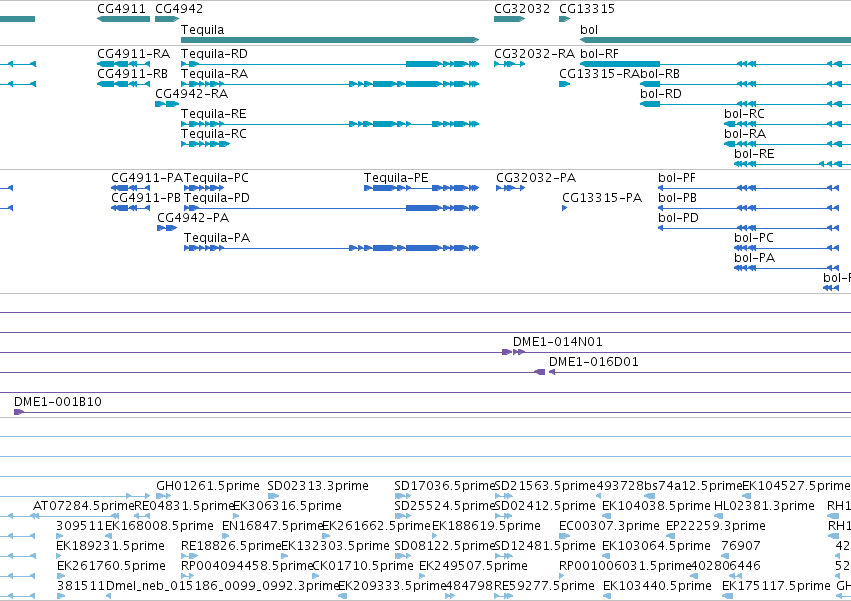The width and height of the screenshot is (851, 601).
Task: Select EST EK104038.5prime
Action: [656, 506]
